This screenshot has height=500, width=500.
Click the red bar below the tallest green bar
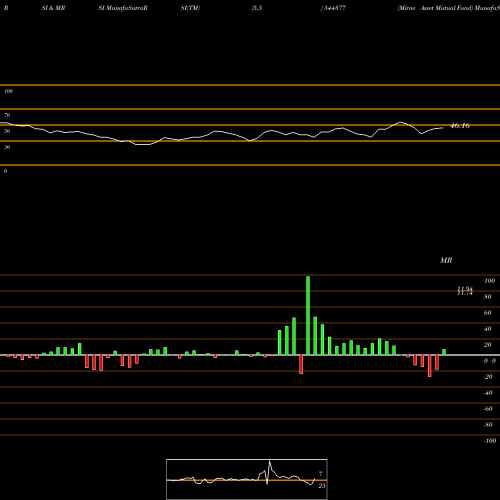301,364
